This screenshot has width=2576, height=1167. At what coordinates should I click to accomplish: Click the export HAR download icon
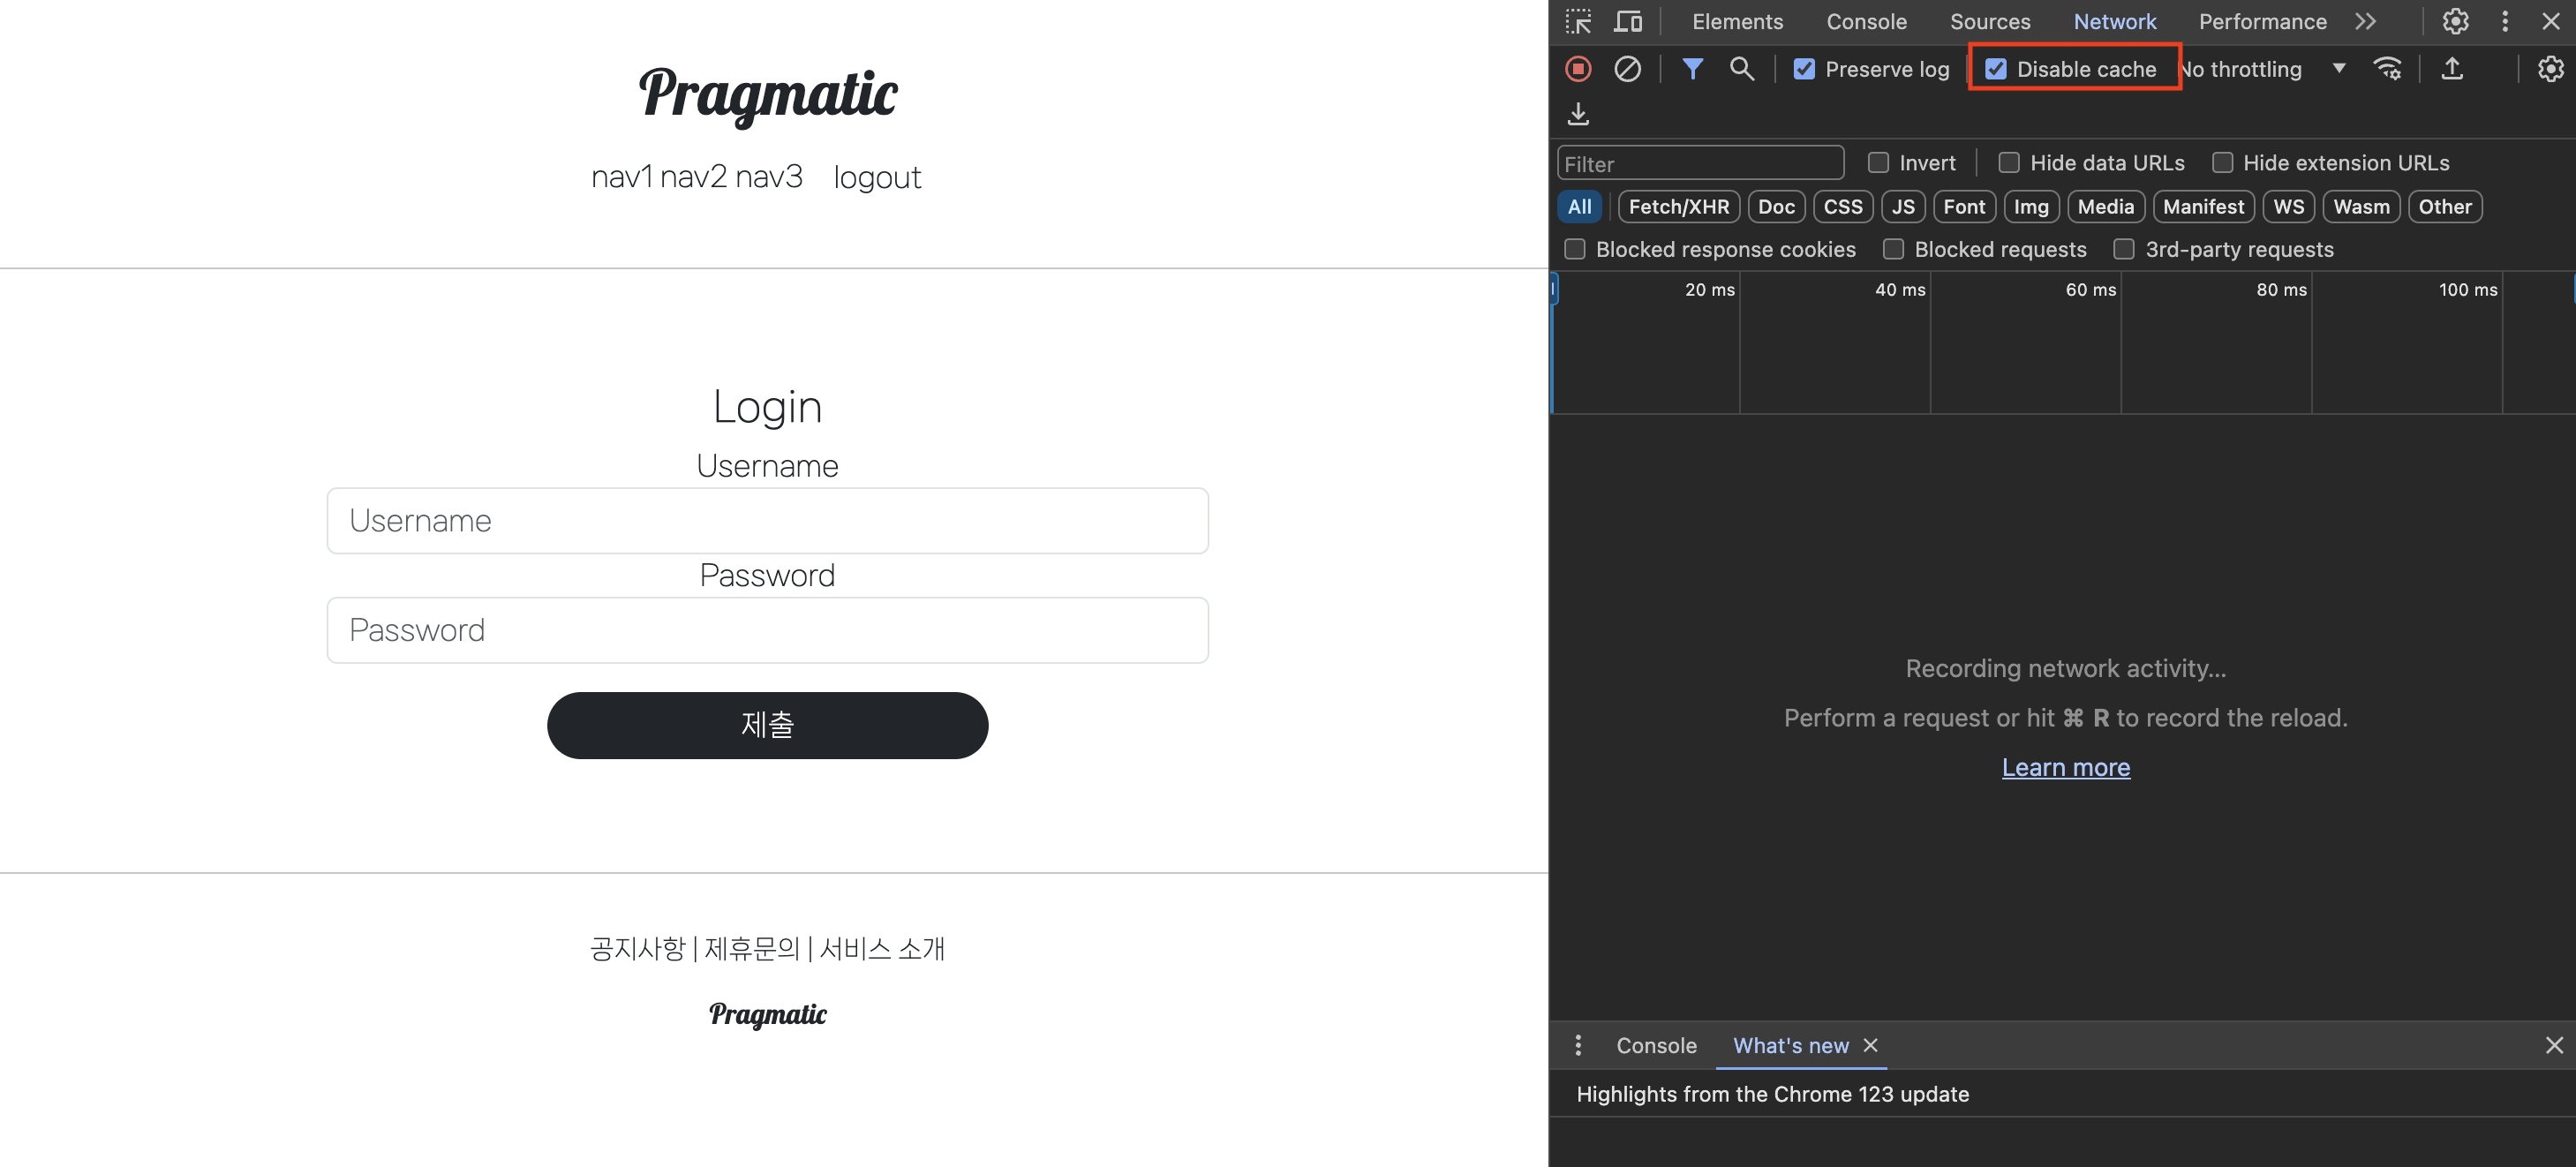[1578, 114]
